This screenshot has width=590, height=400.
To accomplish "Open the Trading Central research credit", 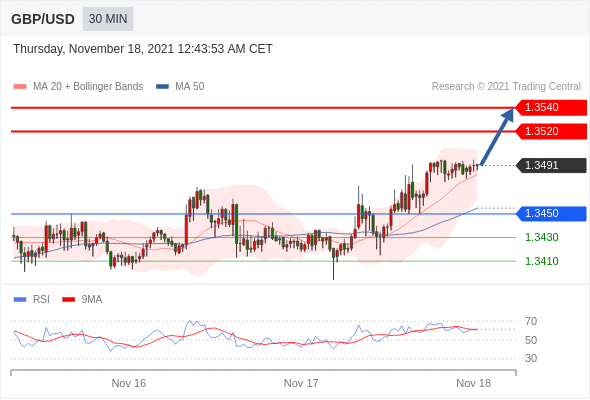I will [506, 87].
